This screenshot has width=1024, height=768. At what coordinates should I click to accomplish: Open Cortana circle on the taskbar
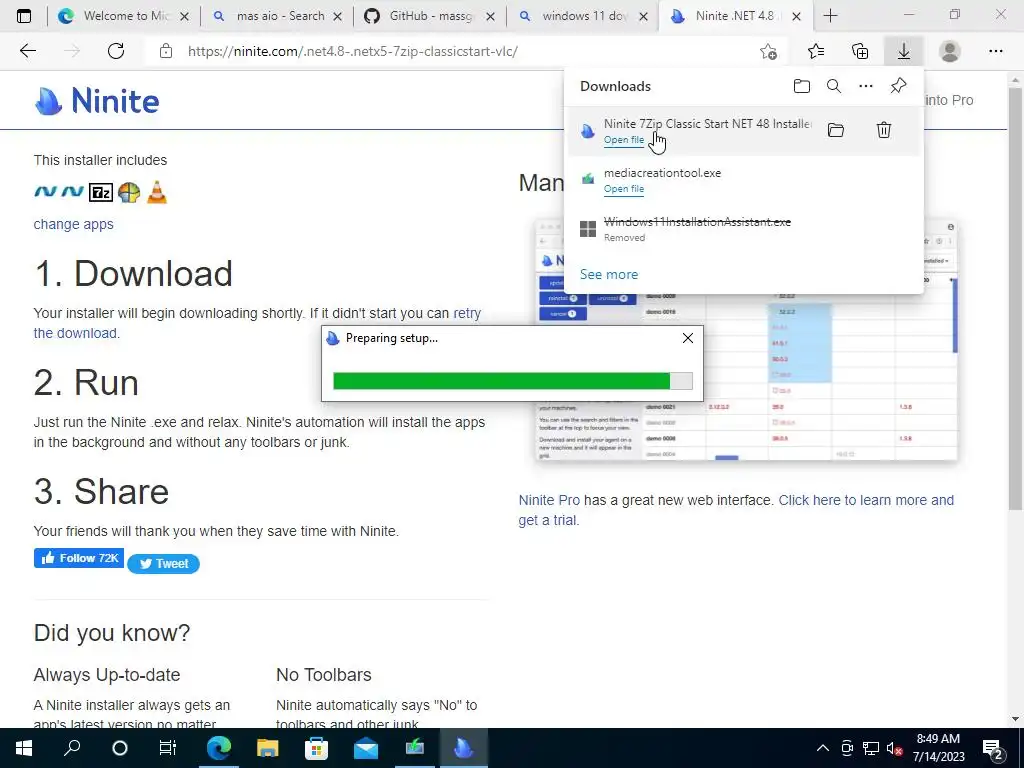click(x=120, y=748)
